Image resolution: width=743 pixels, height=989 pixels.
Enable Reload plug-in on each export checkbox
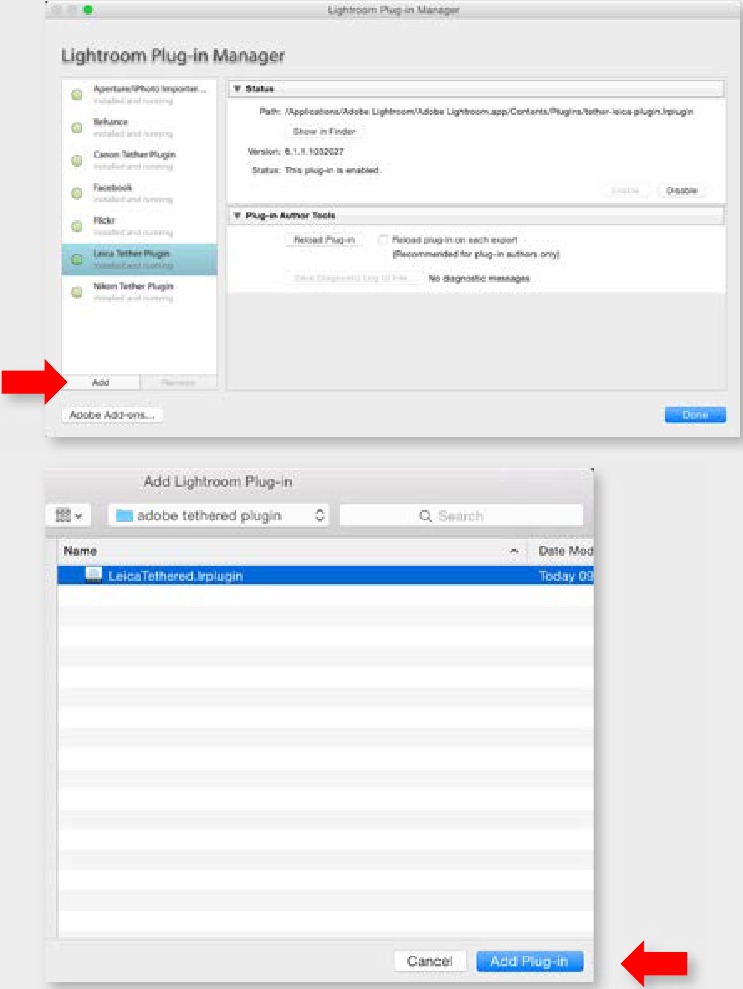(382, 240)
